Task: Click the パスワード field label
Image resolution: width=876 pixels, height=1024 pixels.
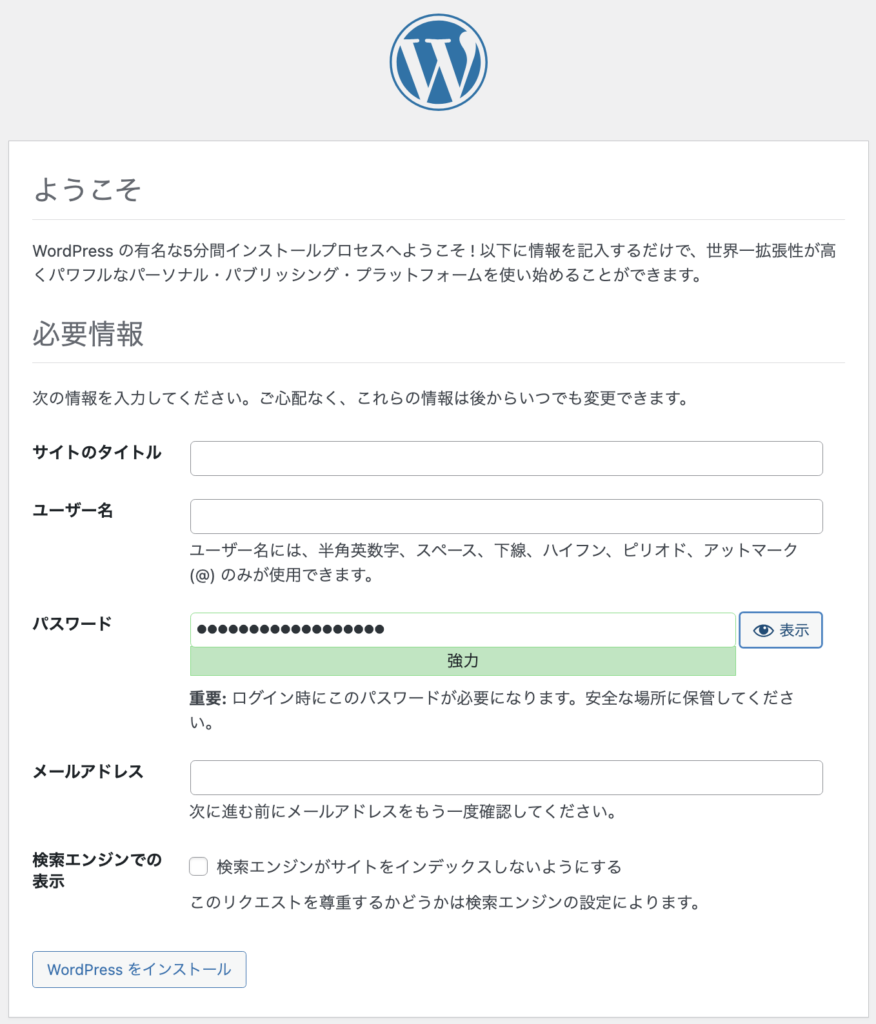Action: click(x=73, y=624)
